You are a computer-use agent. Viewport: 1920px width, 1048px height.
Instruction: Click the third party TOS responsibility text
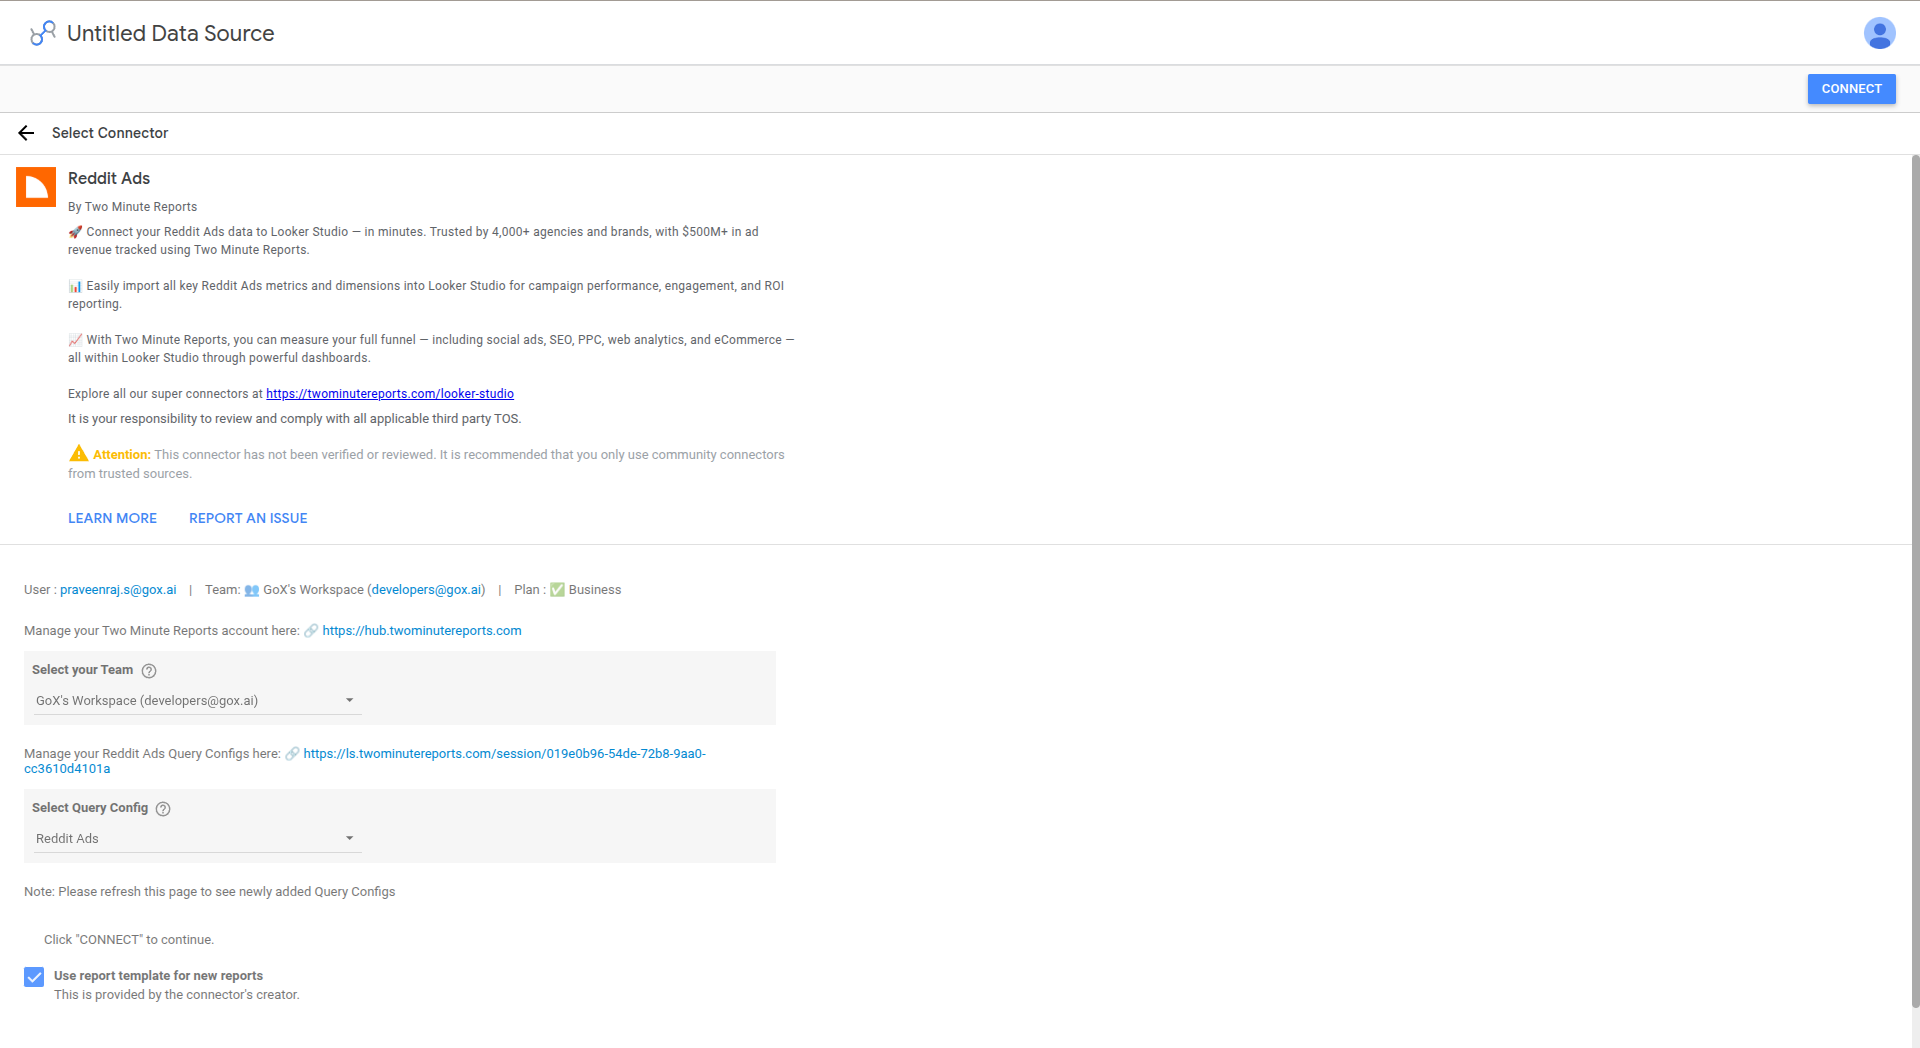(x=294, y=419)
